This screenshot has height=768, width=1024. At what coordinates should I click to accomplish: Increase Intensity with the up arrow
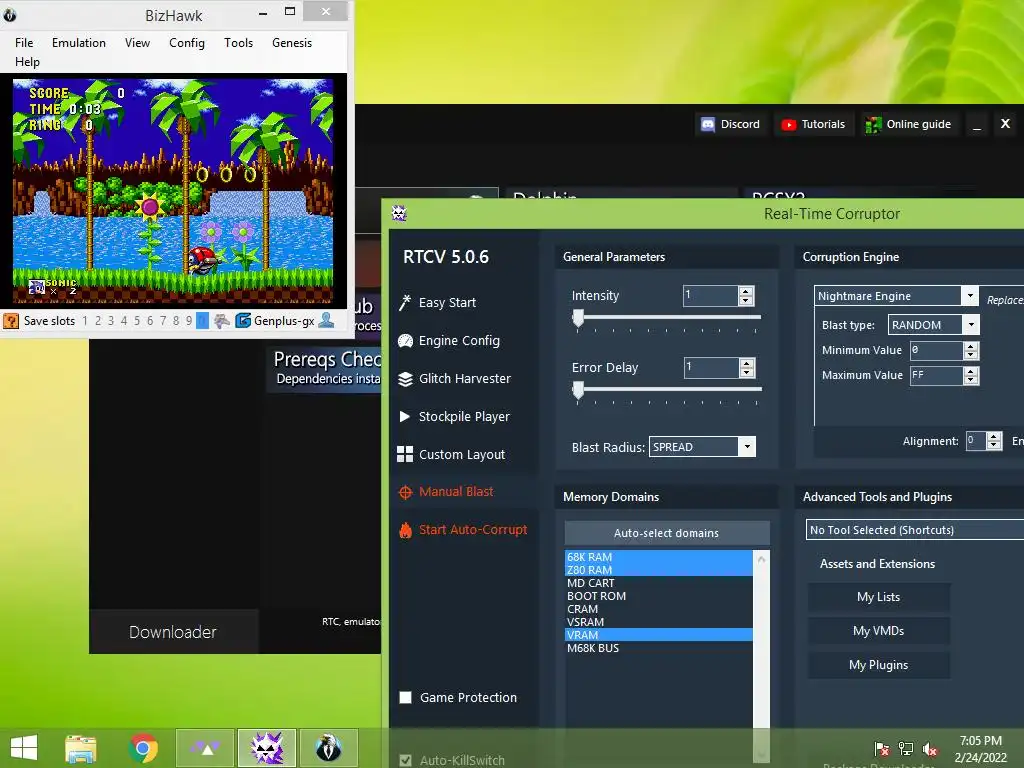pos(746,291)
